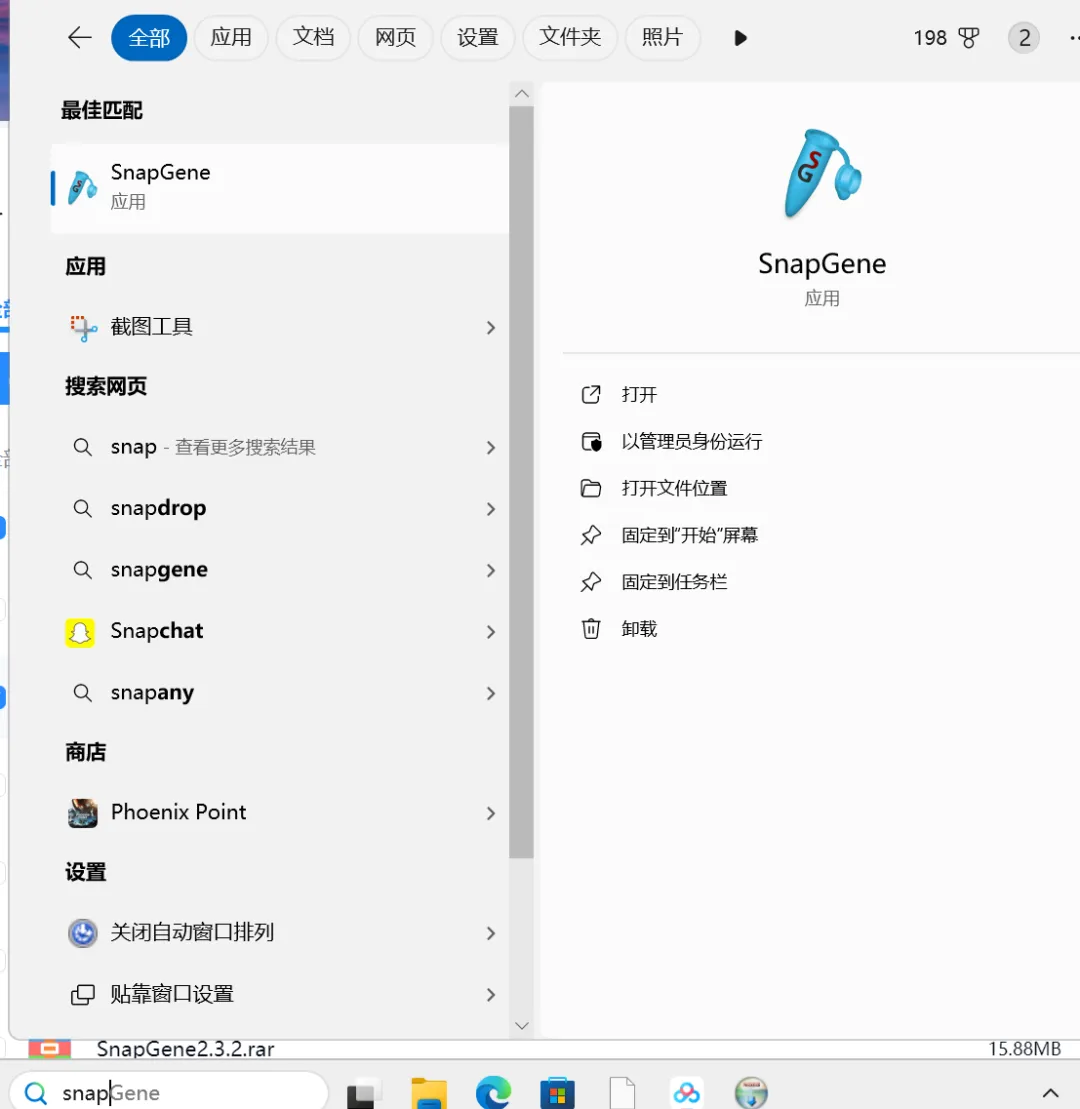
Task: Open SnapGene best match result
Action: click(x=280, y=188)
